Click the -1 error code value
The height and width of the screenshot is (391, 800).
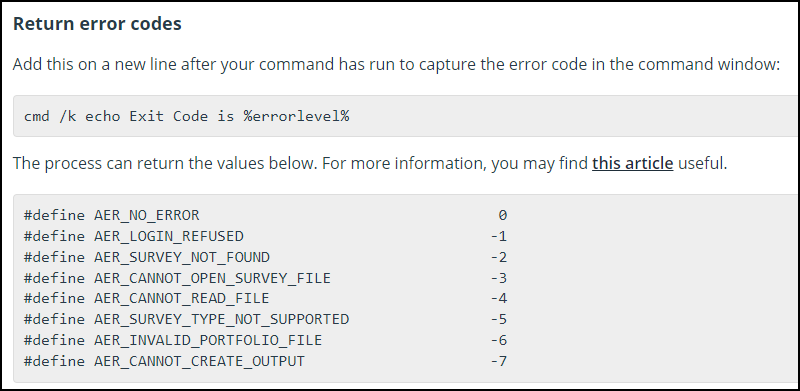pyautogui.click(x=498, y=236)
